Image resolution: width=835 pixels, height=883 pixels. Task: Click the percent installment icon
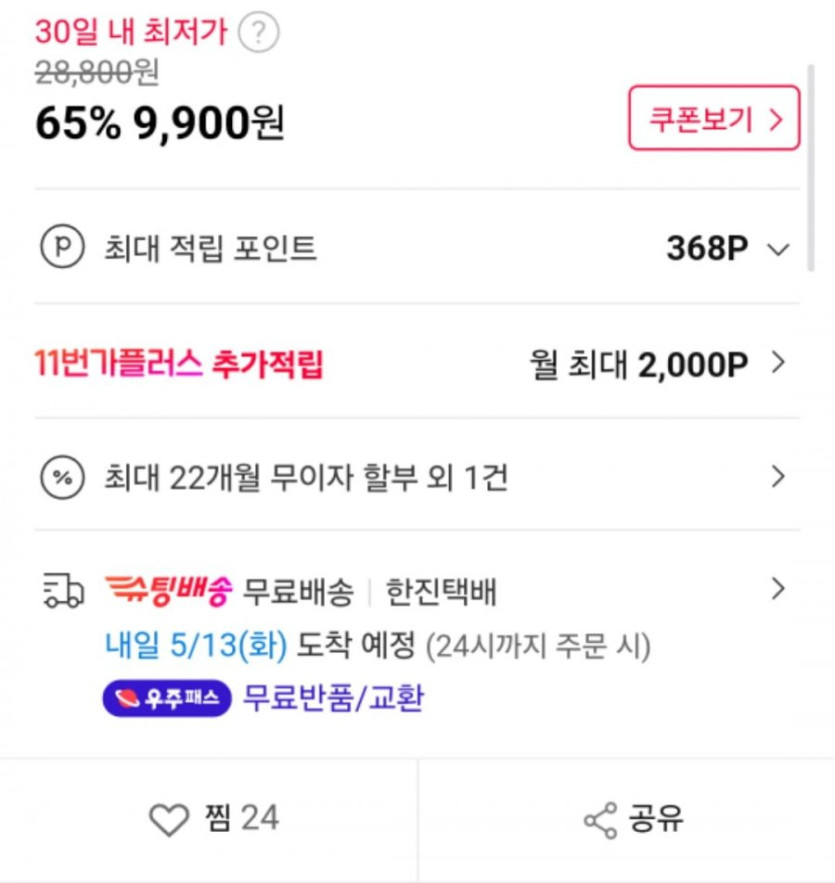(61, 477)
